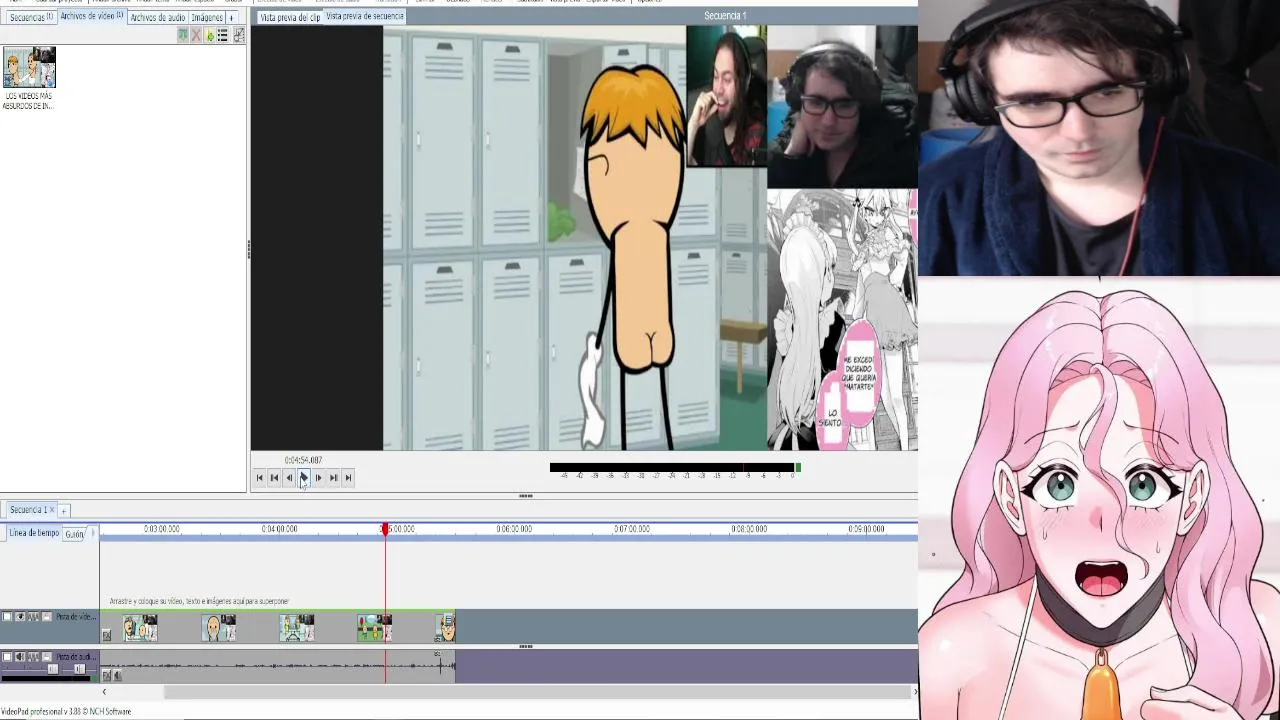1280x720 pixels.
Task: Open the Secuencias bin tab
Action: click(31, 17)
